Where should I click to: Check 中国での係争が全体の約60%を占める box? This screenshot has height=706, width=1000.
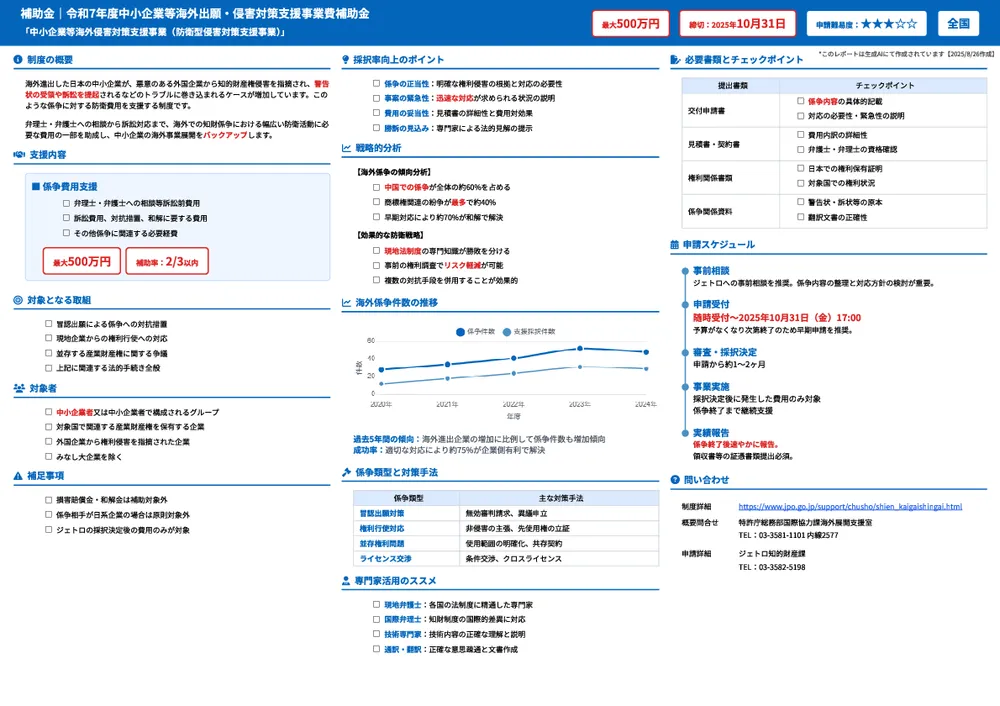[x=376, y=187]
